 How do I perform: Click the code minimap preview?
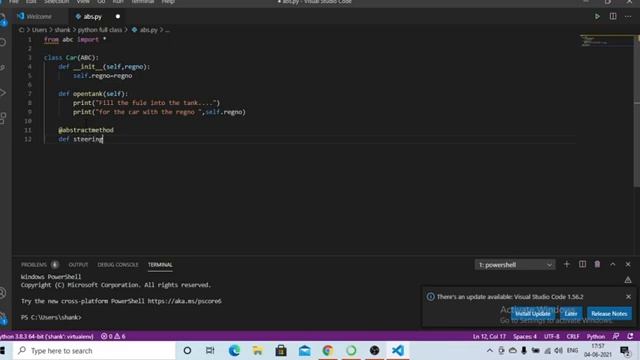[x=607, y=40]
